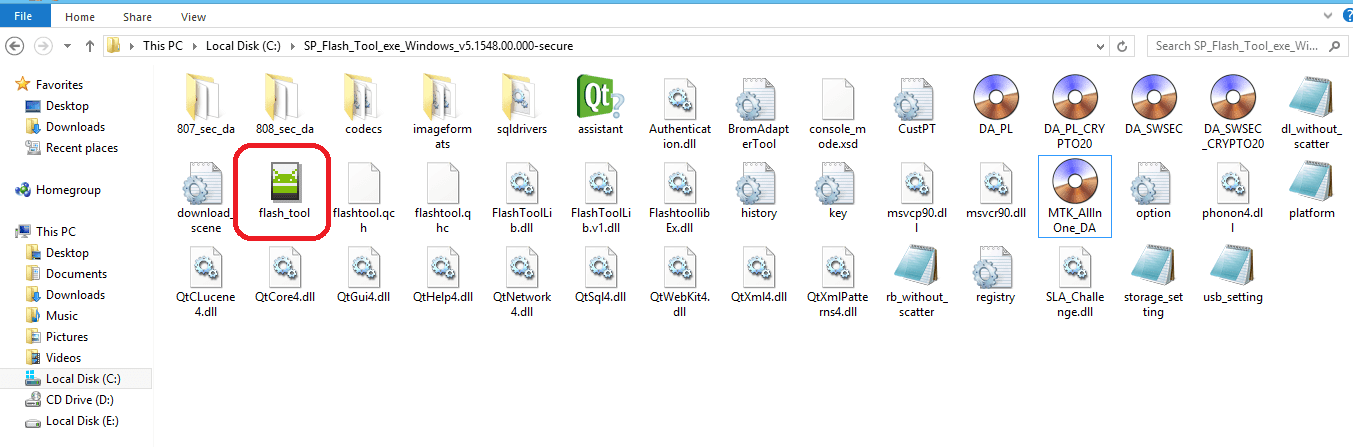The height and width of the screenshot is (447, 1353).
Task: Select the DA_SWSEC file
Action: [x=1153, y=107]
